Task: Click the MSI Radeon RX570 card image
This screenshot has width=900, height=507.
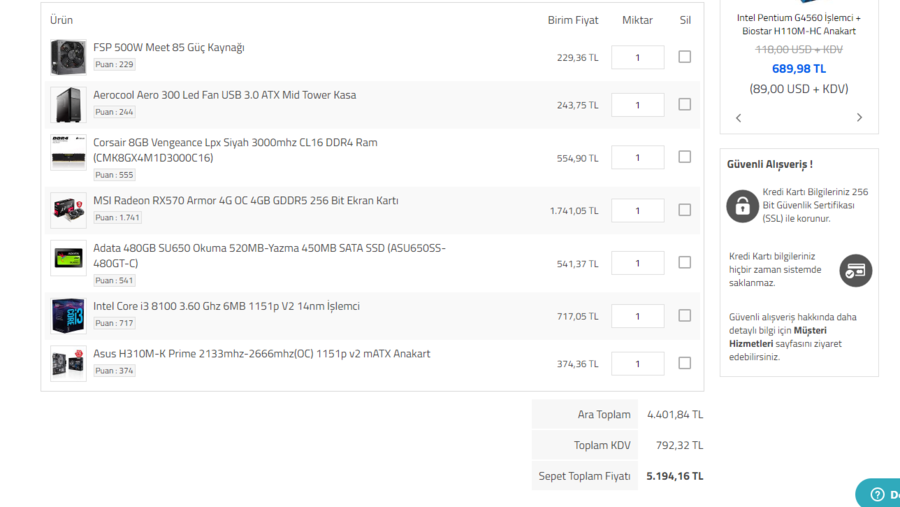Action: point(68,210)
